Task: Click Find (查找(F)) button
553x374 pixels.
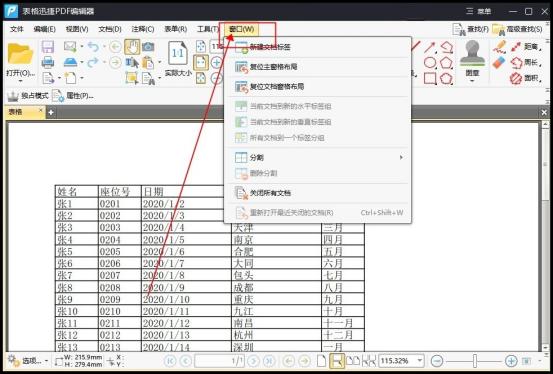Action: click(x=470, y=30)
